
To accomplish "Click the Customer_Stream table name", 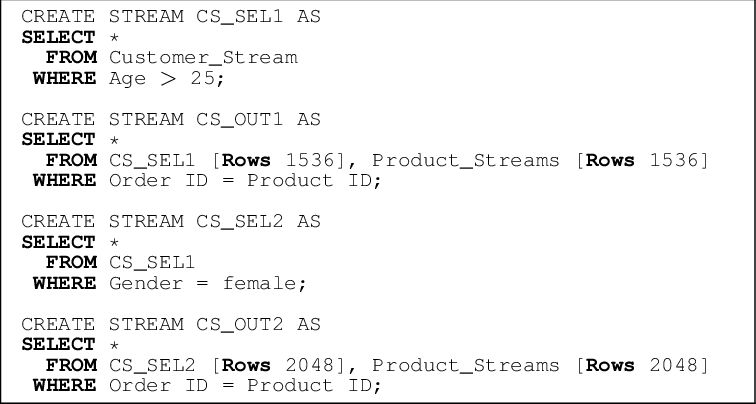I will point(203,57).
